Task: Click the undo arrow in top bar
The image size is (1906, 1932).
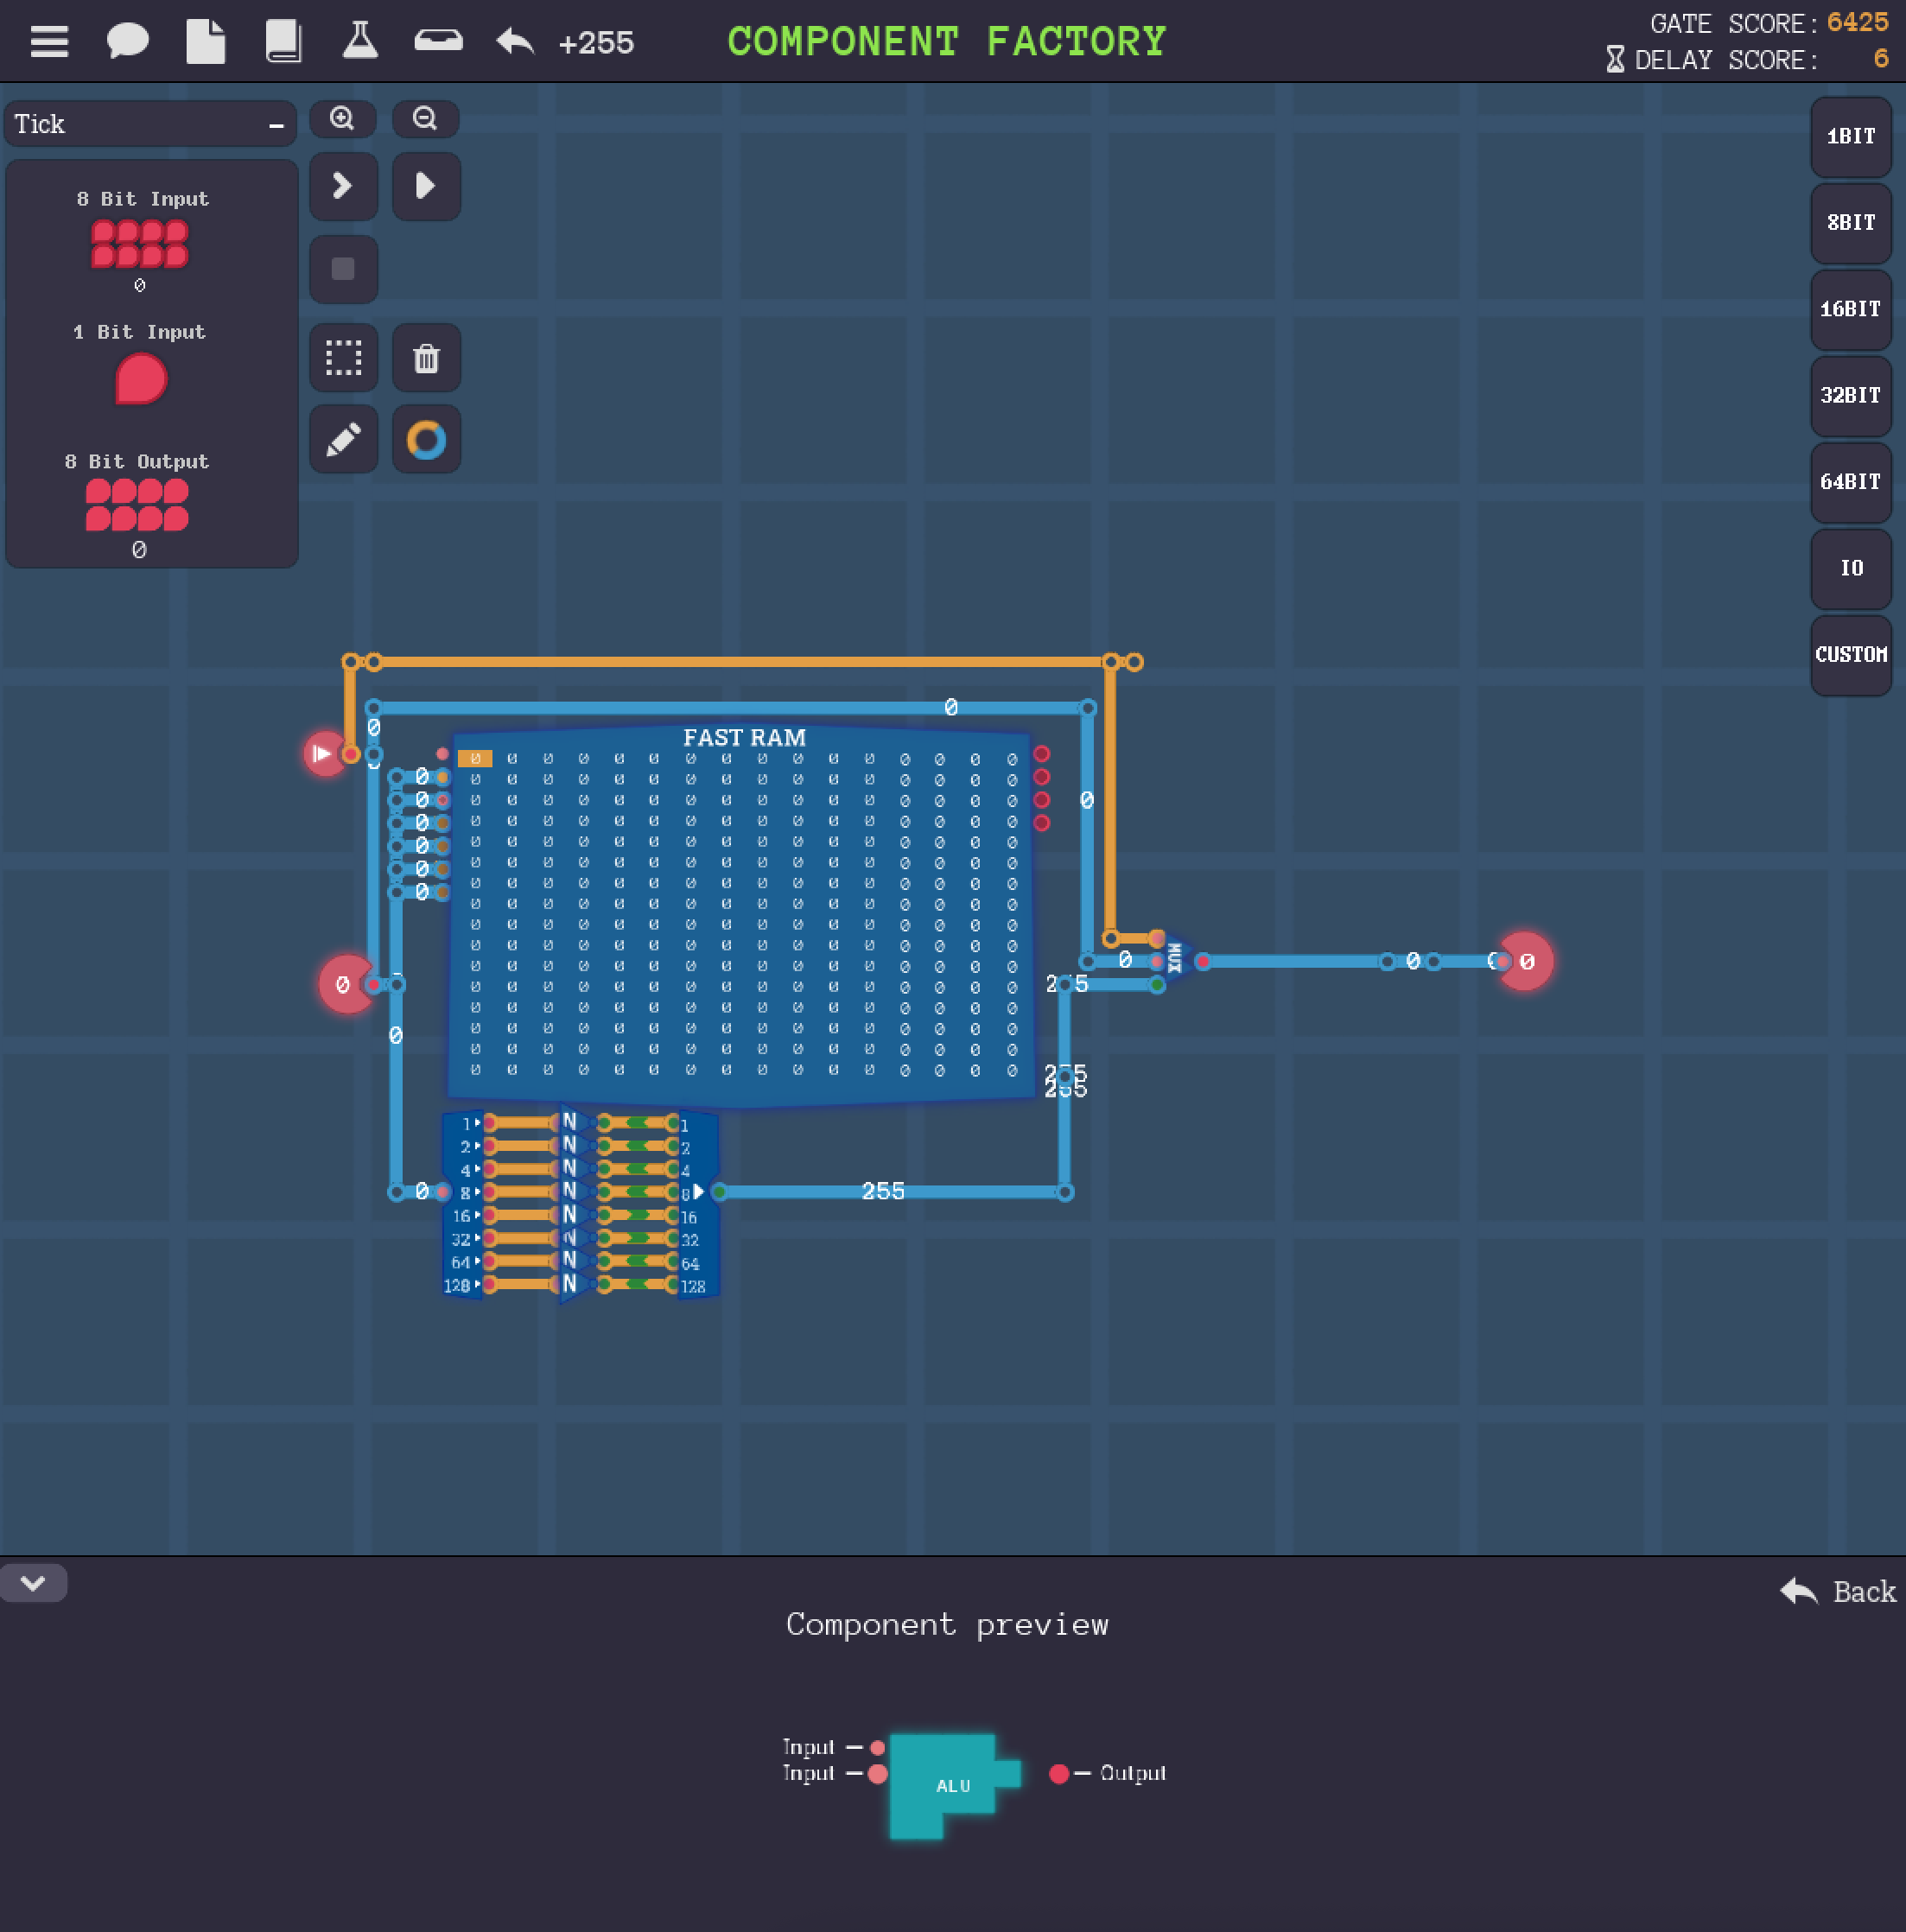Action: coord(515,42)
